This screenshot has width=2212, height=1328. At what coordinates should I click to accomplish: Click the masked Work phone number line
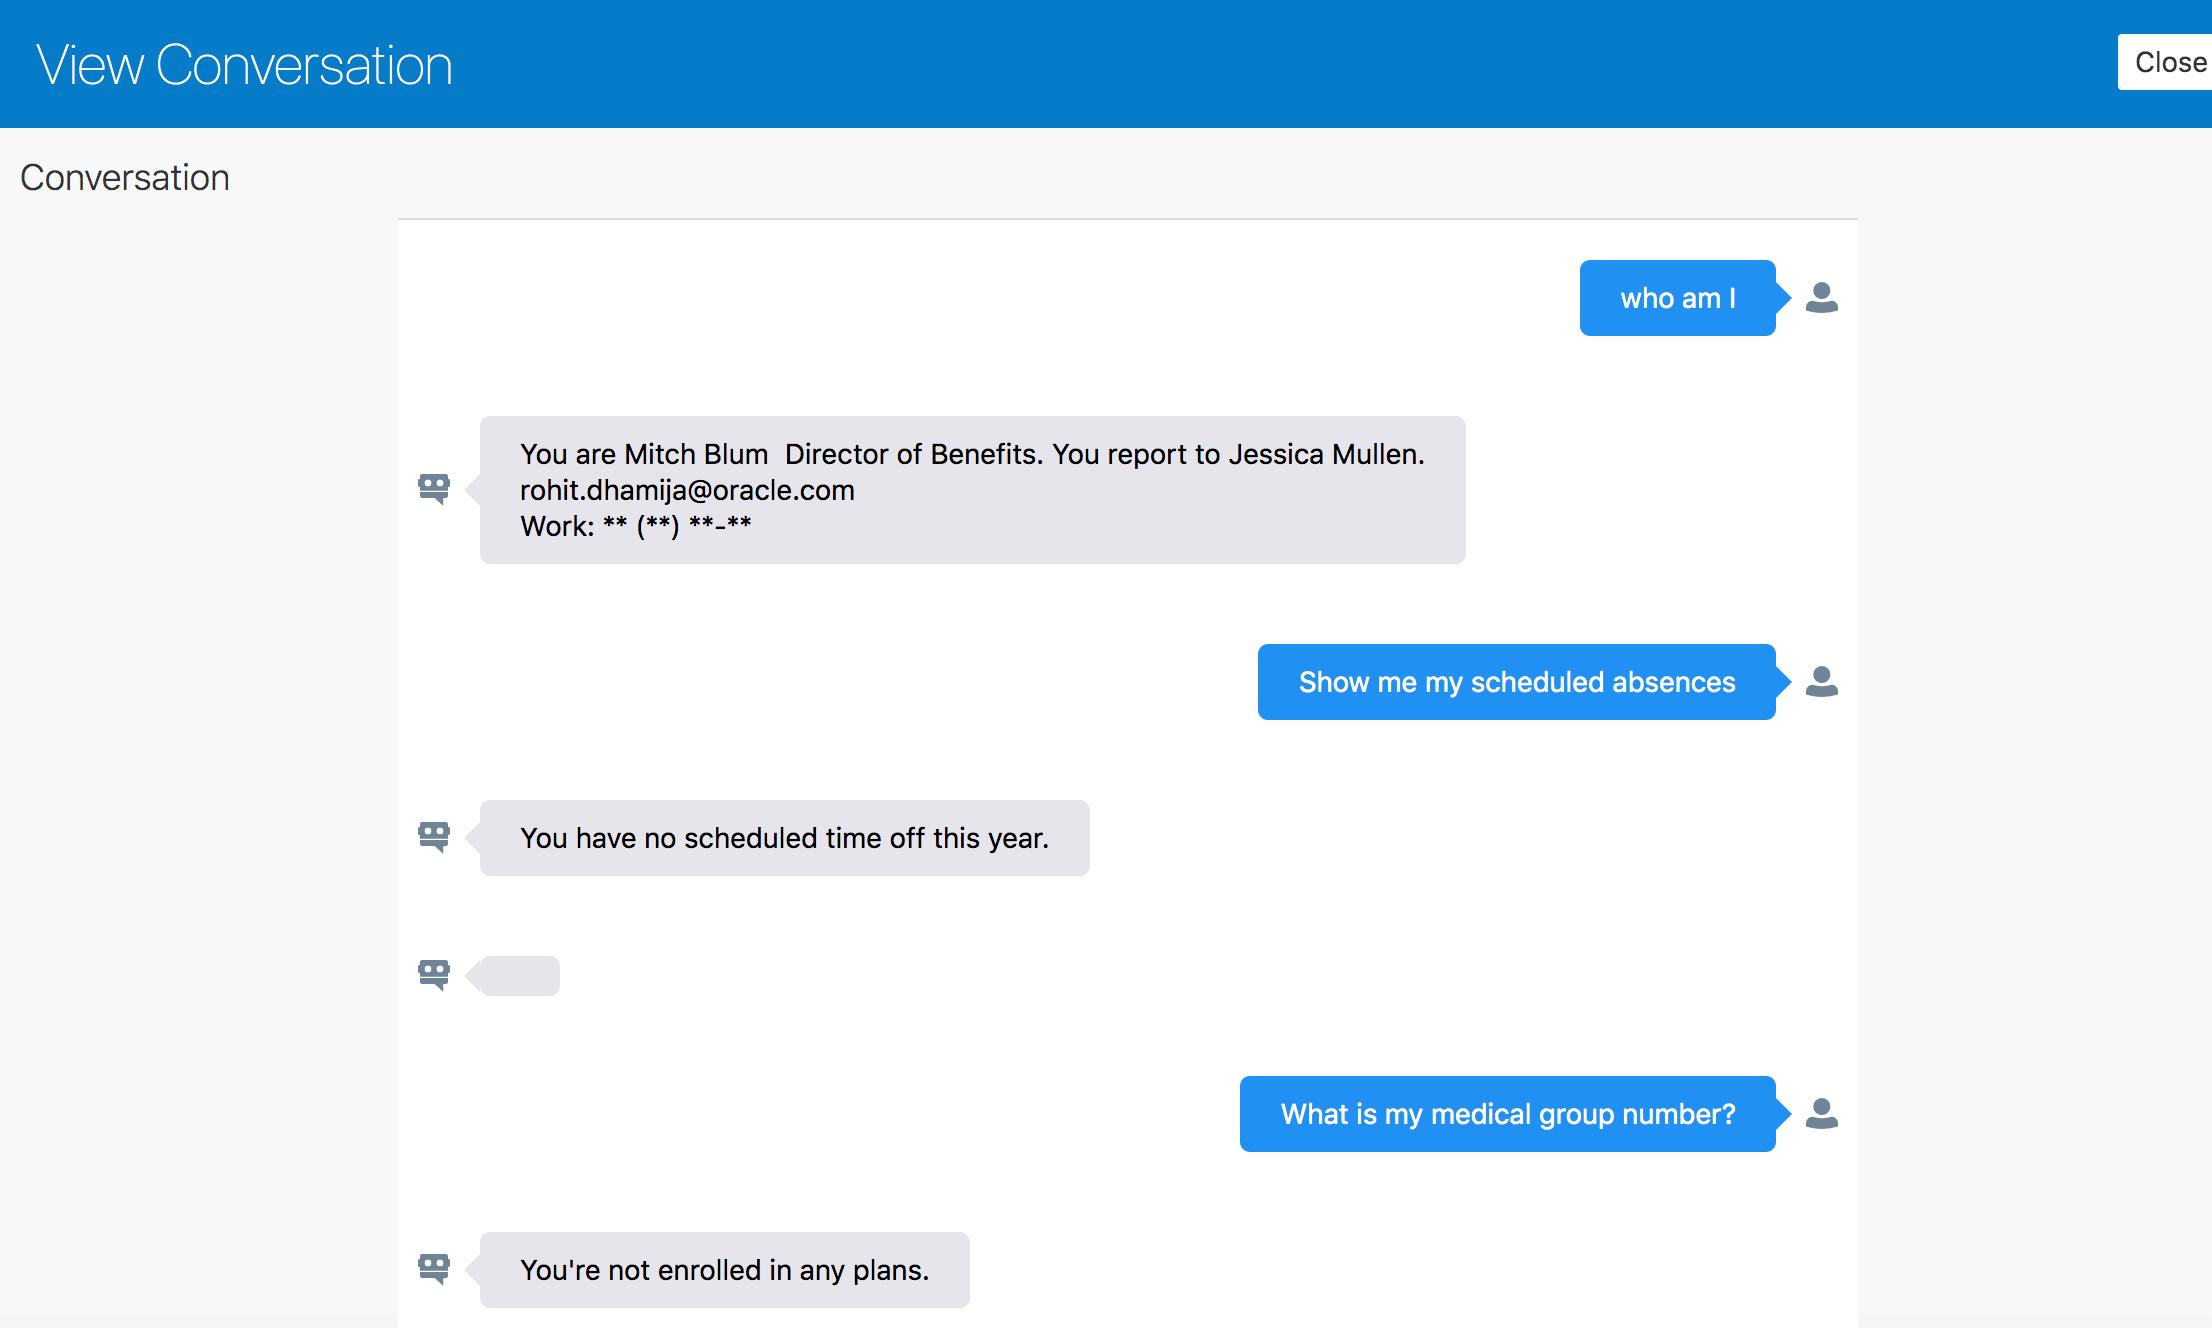coord(636,526)
